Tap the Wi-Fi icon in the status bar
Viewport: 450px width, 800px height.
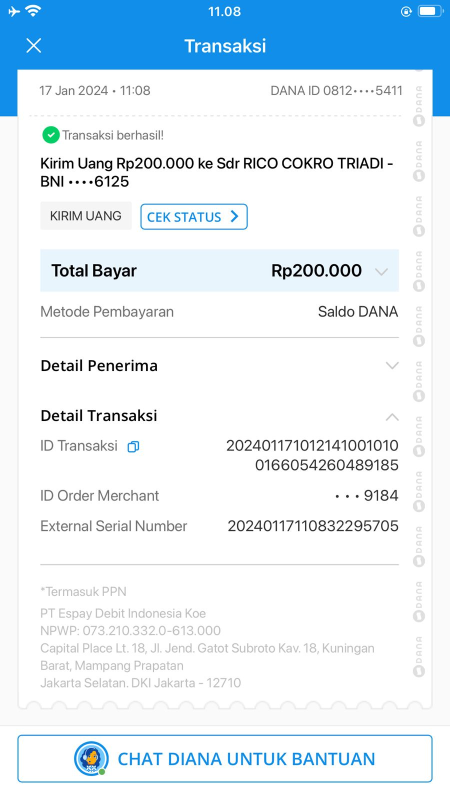click(x=34, y=11)
